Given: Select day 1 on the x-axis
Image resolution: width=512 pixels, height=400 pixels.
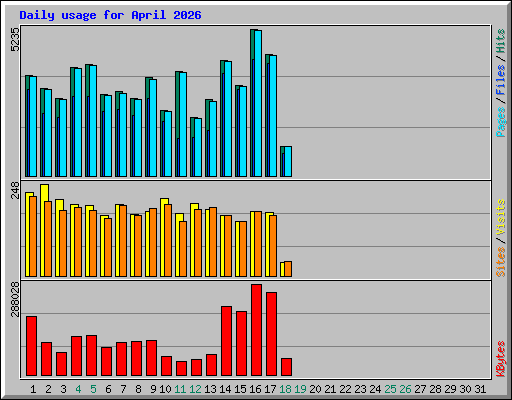Looking at the screenshot, I should [33, 389].
